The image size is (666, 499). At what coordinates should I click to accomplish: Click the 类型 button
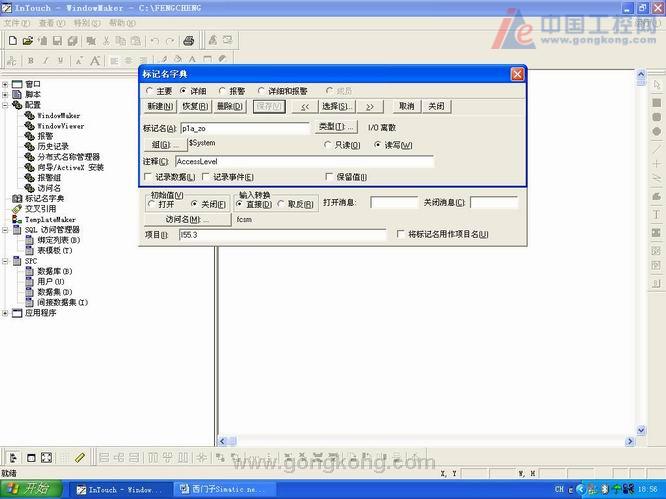tap(336, 127)
